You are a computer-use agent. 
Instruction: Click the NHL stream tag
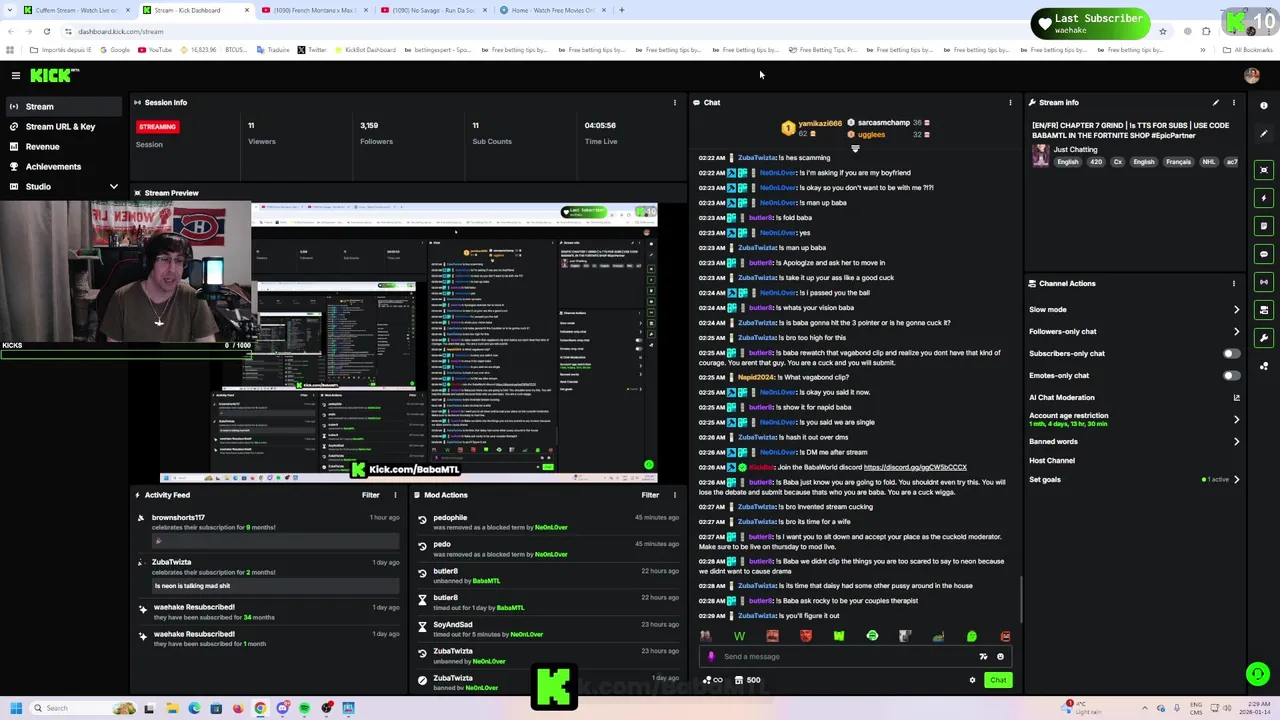point(1208,162)
